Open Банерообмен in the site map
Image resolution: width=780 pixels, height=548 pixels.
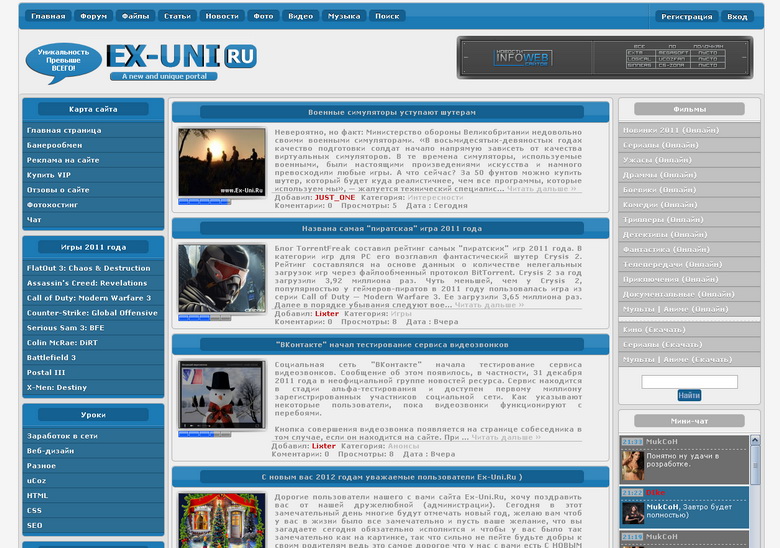[x=93, y=145]
